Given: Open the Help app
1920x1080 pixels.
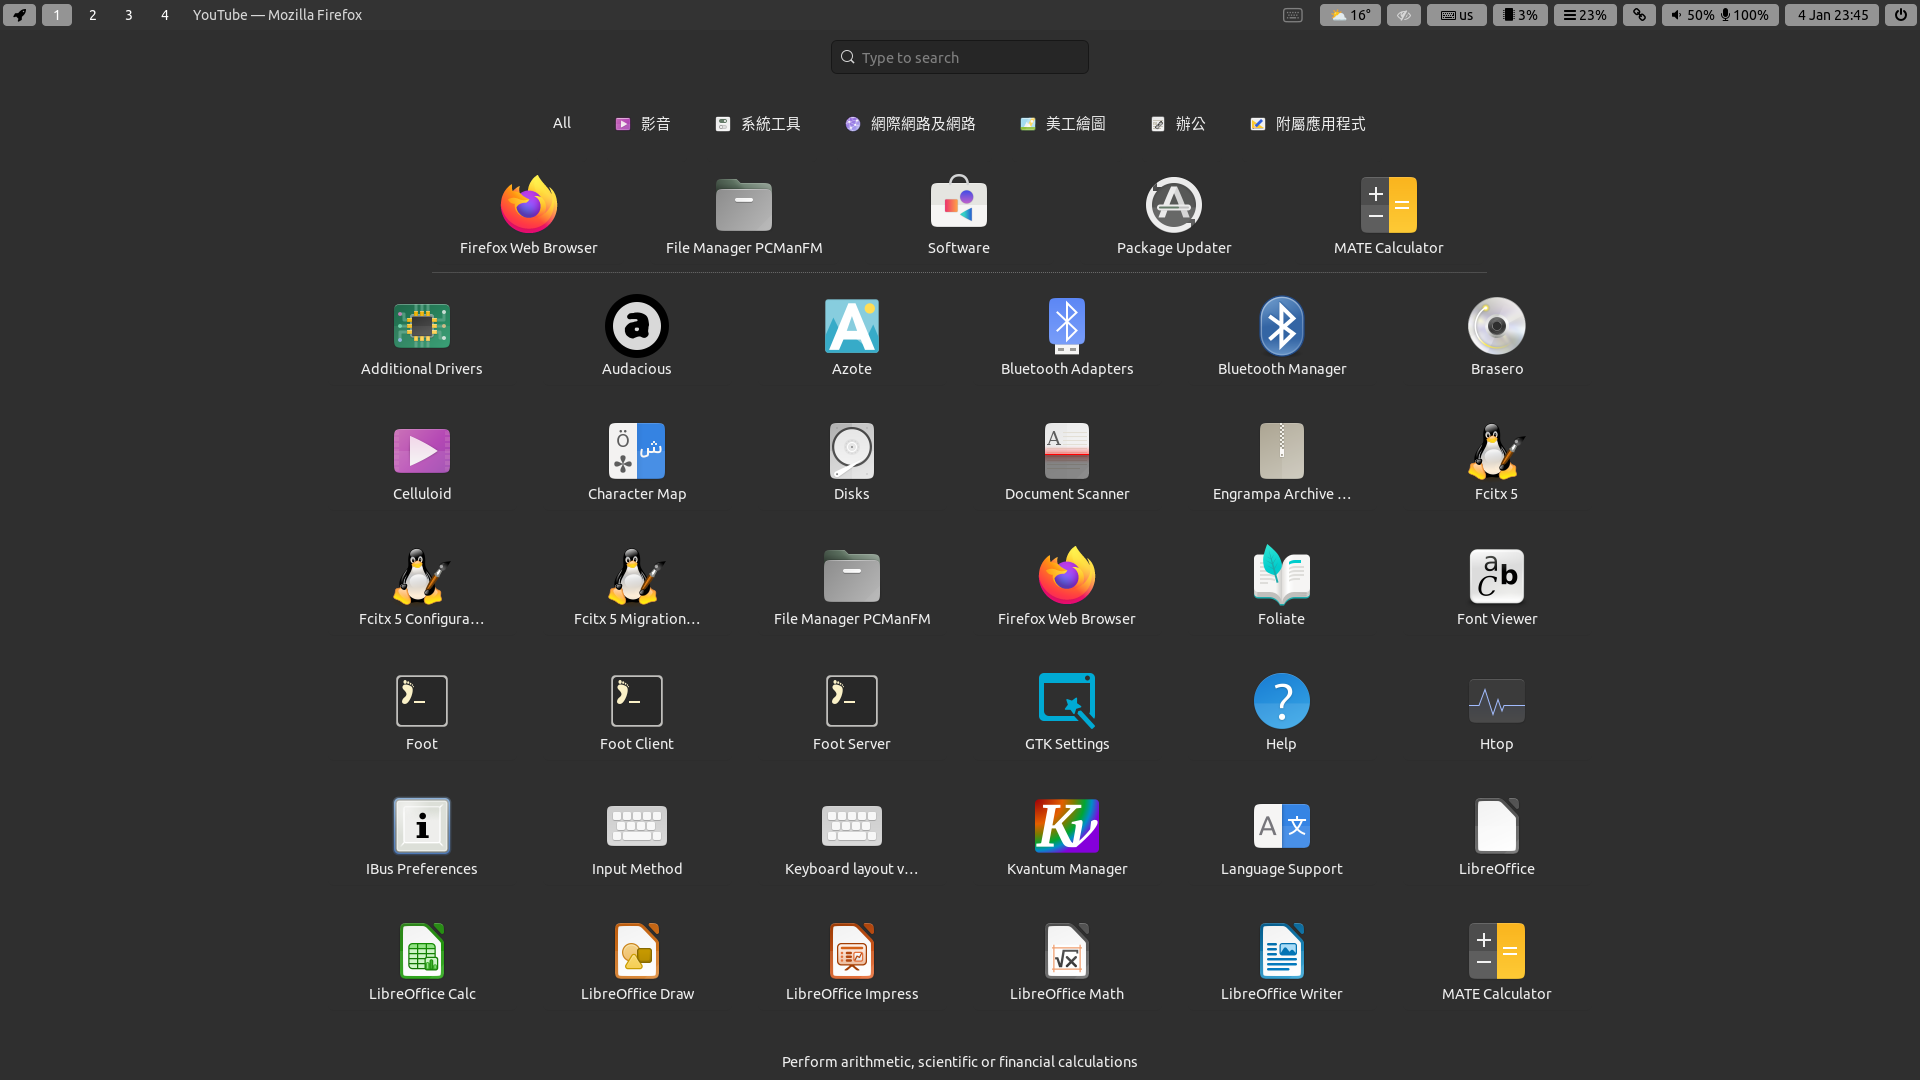Looking at the screenshot, I should [x=1282, y=713].
